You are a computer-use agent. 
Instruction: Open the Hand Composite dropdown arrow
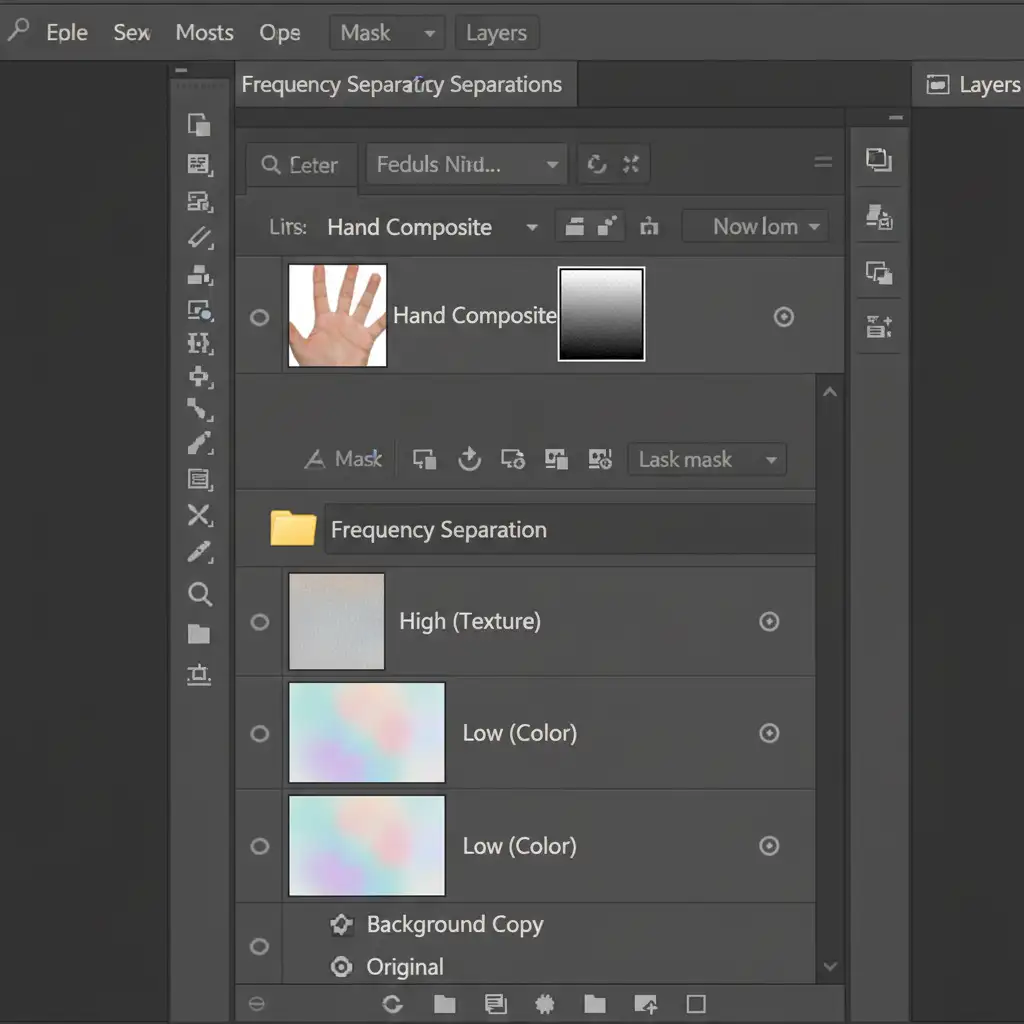click(x=532, y=228)
